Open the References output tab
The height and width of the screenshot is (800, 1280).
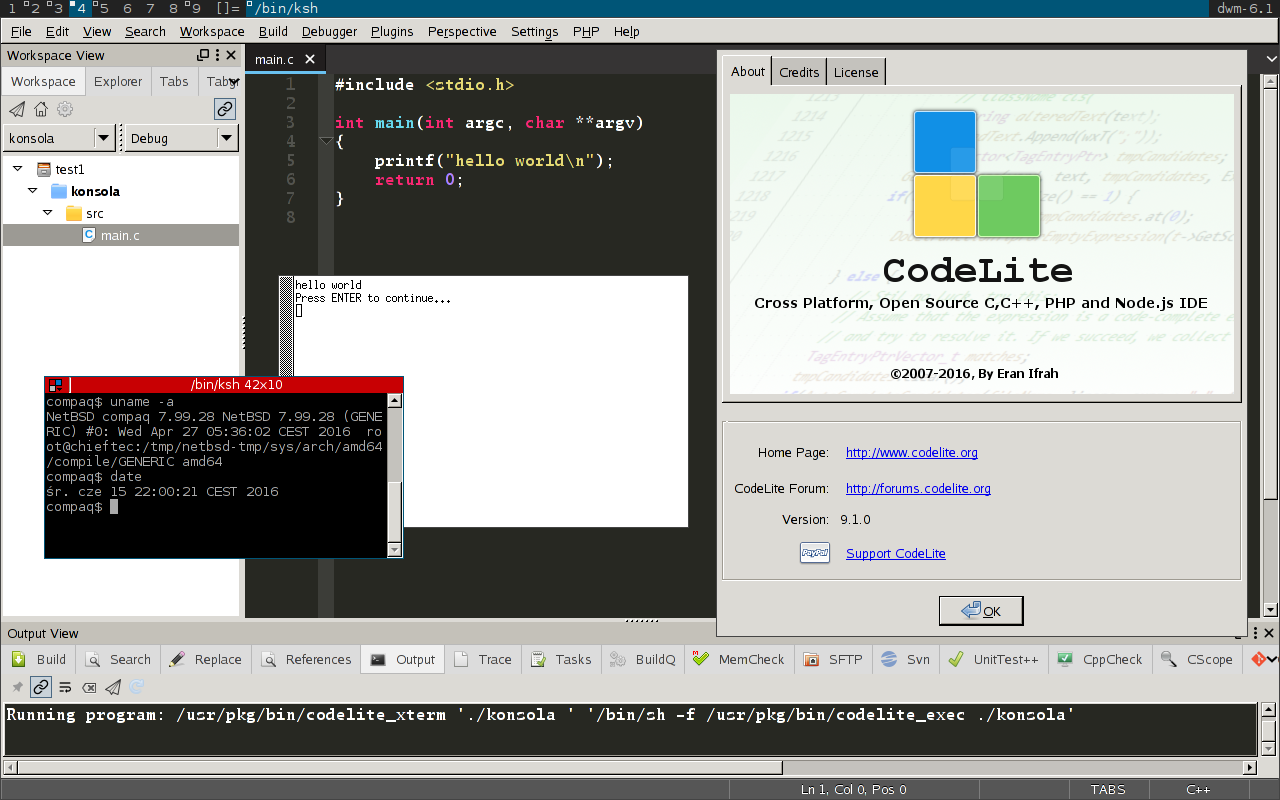point(306,659)
